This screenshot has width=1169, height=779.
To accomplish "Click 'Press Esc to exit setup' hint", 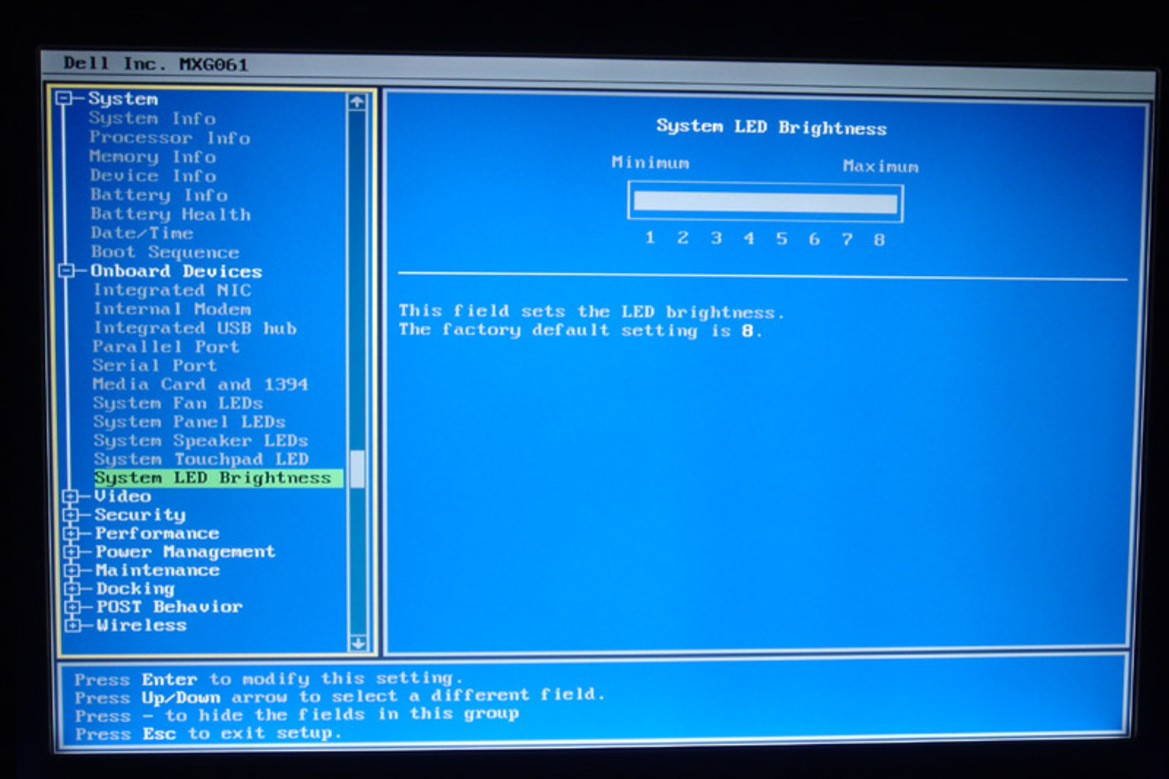I will coord(208,734).
